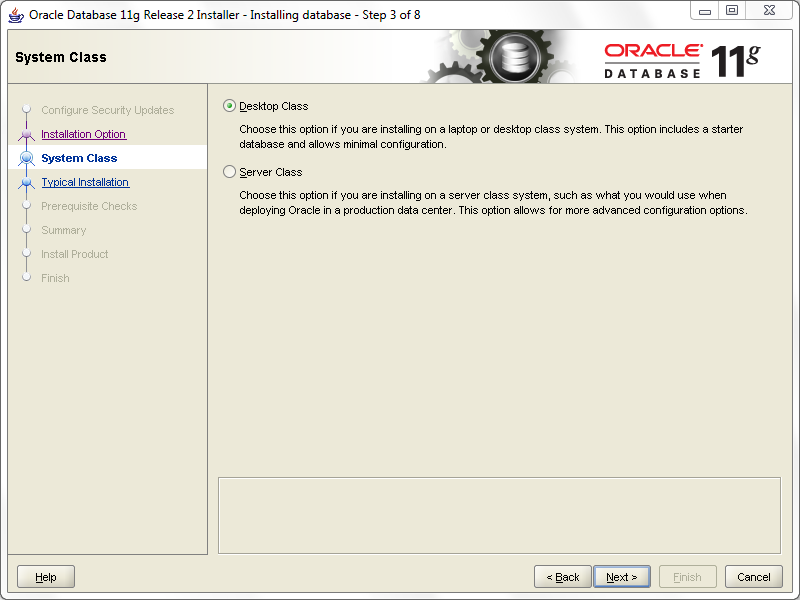
Task: Click the Back button
Action: click(x=563, y=577)
